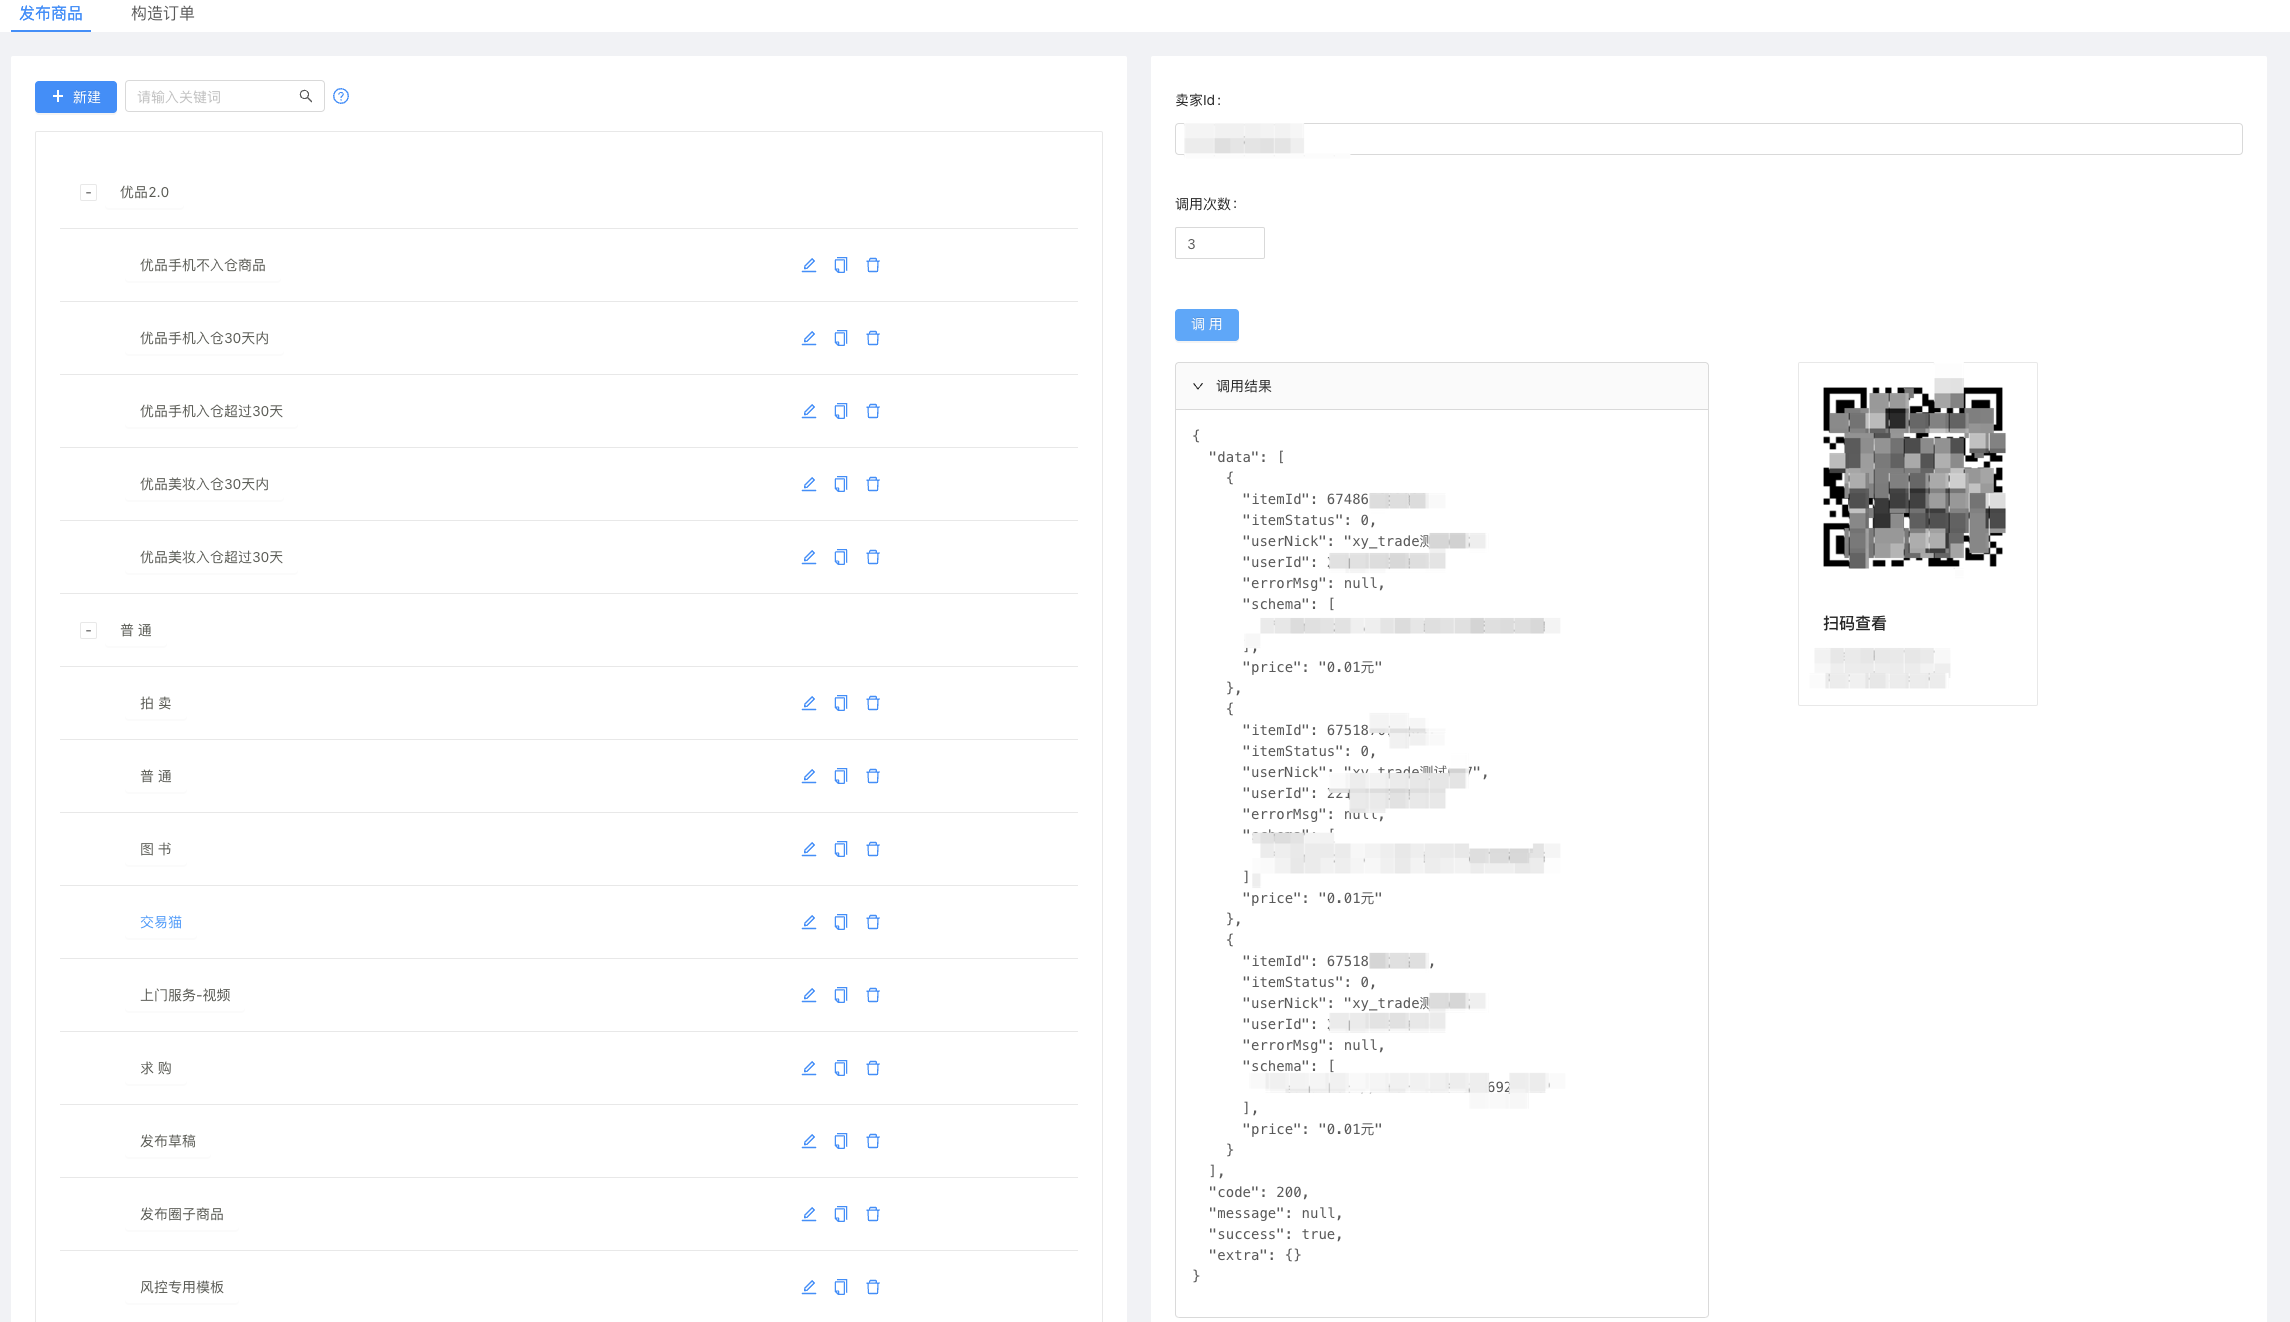Focus the 调用次数 input field
Screen dimensions: 2290x1322
(x=1219, y=243)
